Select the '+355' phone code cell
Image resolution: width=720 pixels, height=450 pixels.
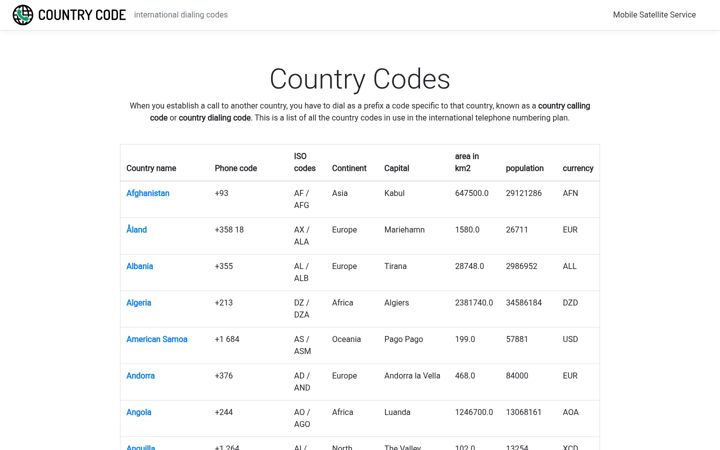pyautogui.click(x=224, y=266)
